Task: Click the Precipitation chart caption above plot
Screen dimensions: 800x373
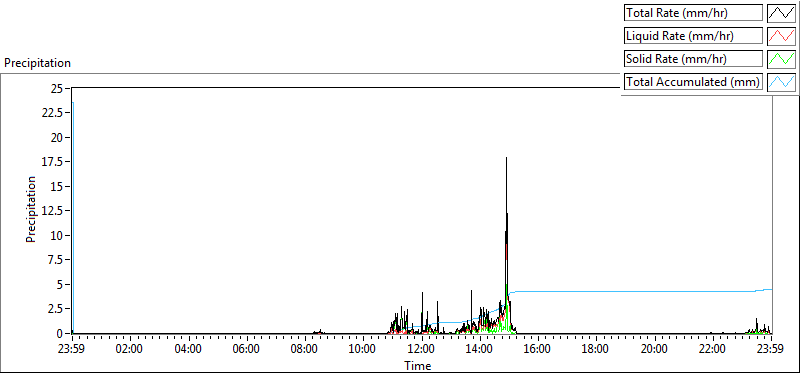Action: [x=37, y=63]
